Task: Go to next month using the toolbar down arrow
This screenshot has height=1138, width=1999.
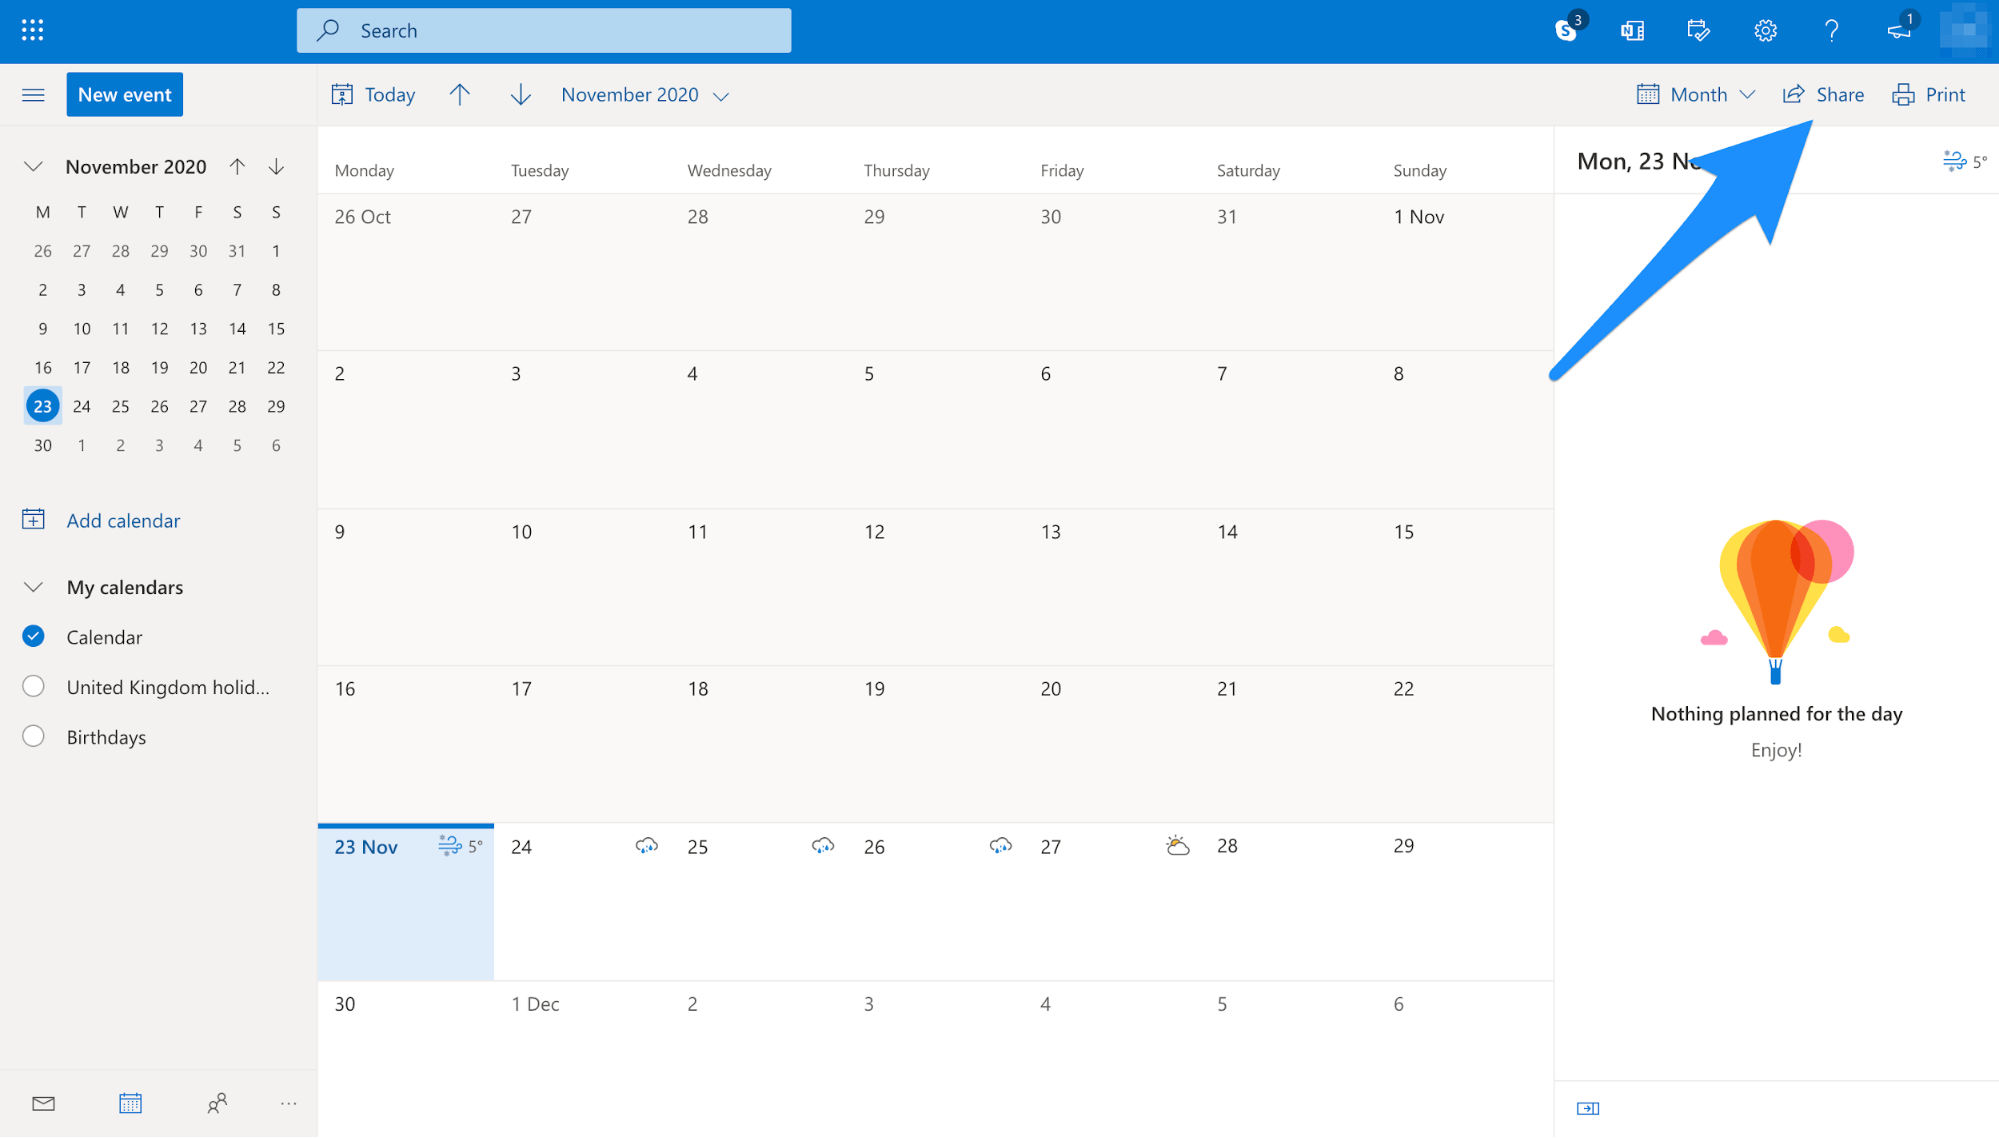Action: click(x=520, y=95)
